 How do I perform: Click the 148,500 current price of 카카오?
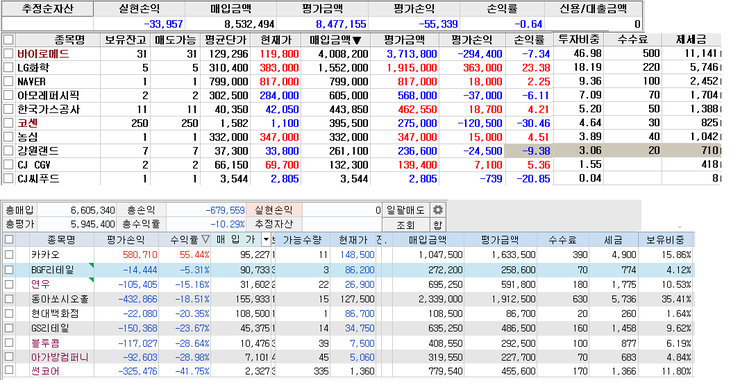(356, 255)
